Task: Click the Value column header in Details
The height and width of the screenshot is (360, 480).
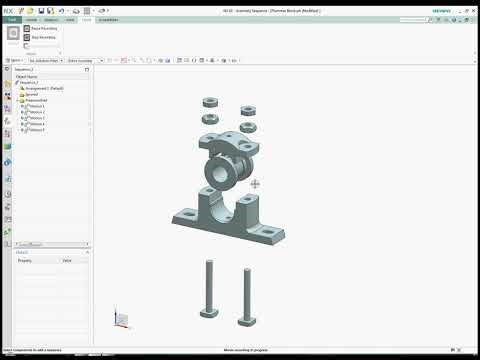Action: [67, 261]
